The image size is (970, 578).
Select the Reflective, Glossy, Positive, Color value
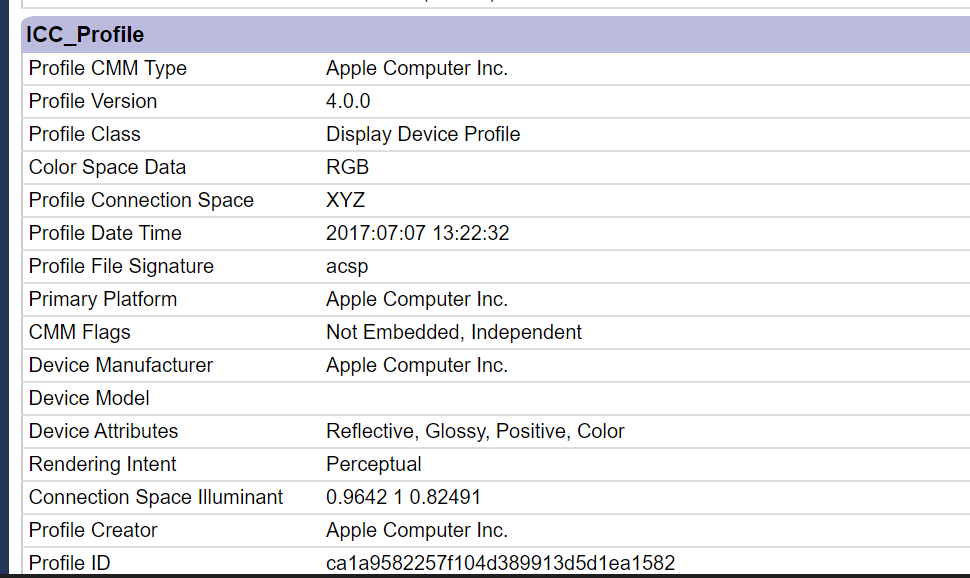coord(475,432)
